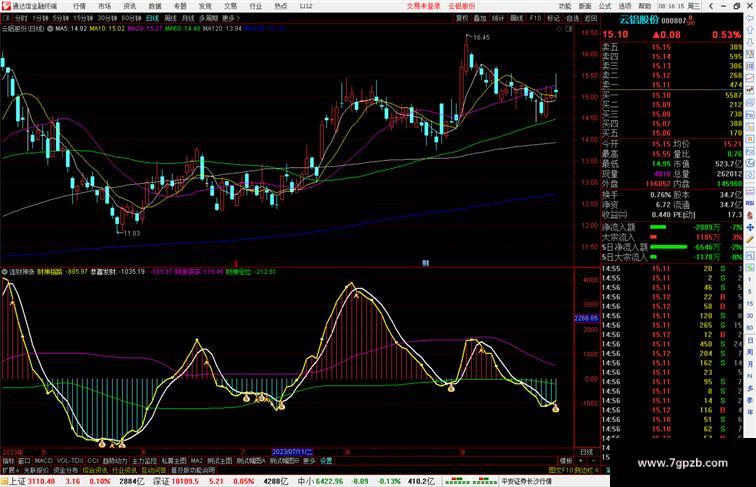Open the 模板 template dropdown
This screenshot has width=756, height=487.
coord(566,461)
